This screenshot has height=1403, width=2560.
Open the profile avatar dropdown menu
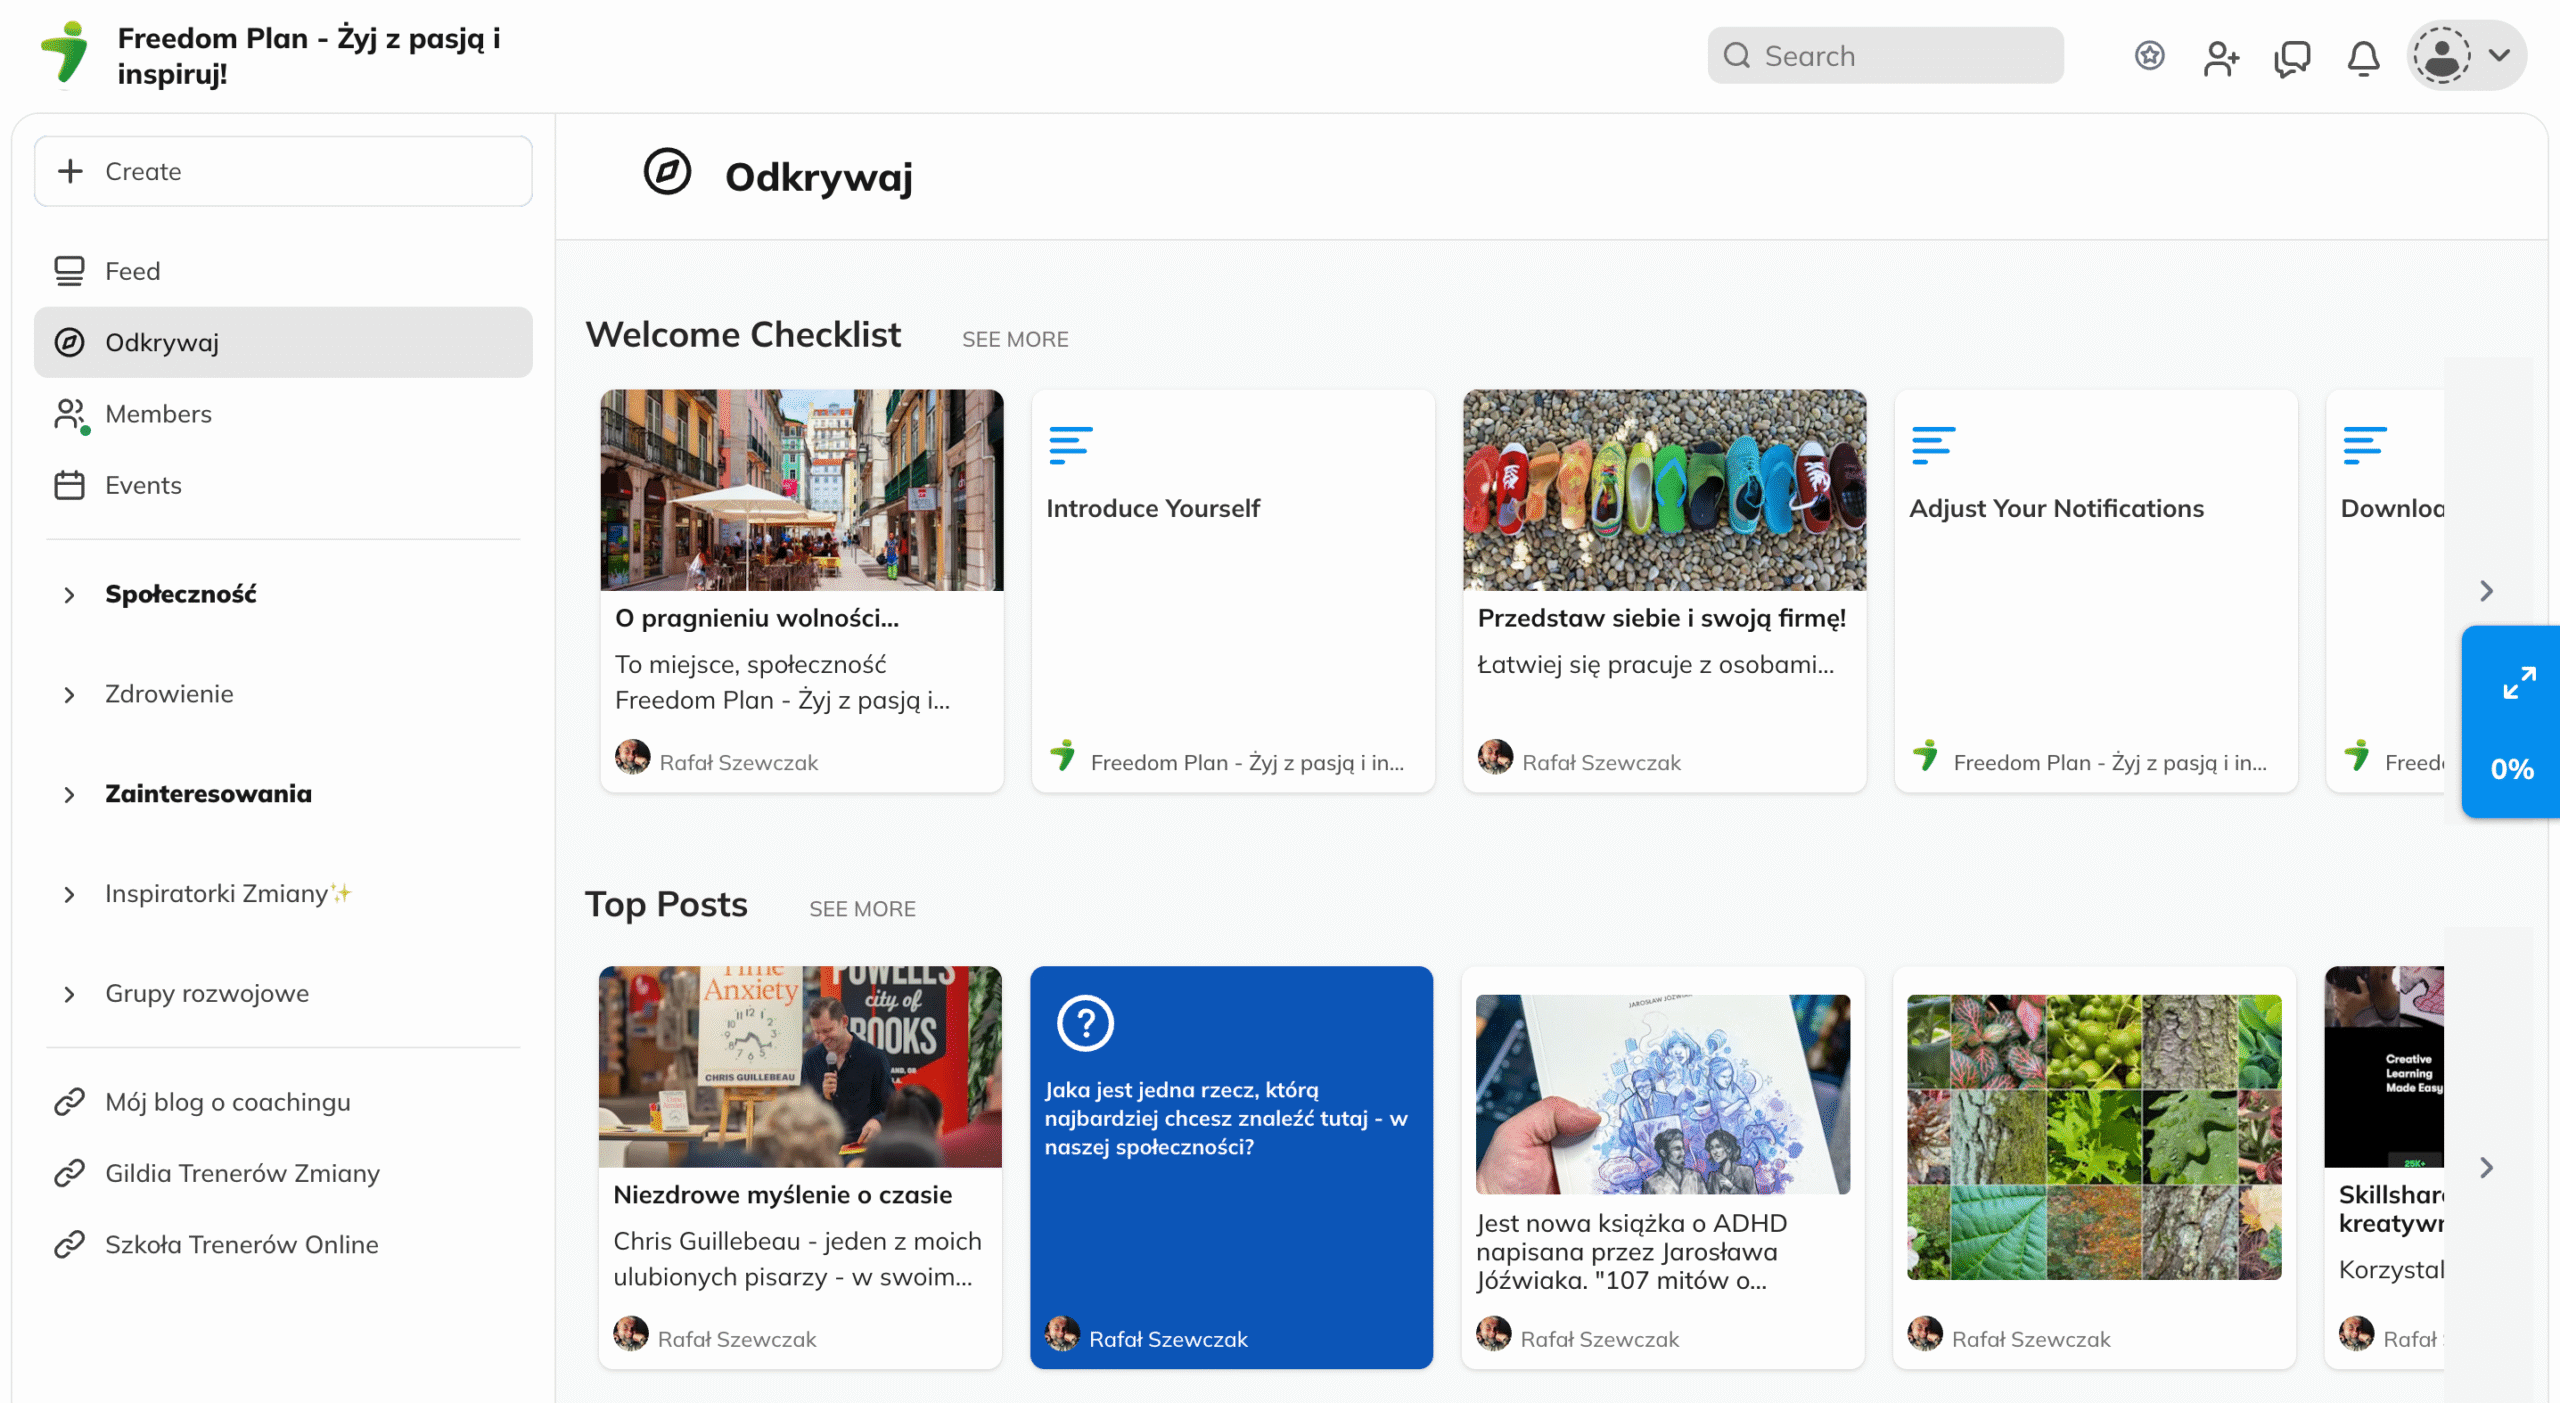2465,55
